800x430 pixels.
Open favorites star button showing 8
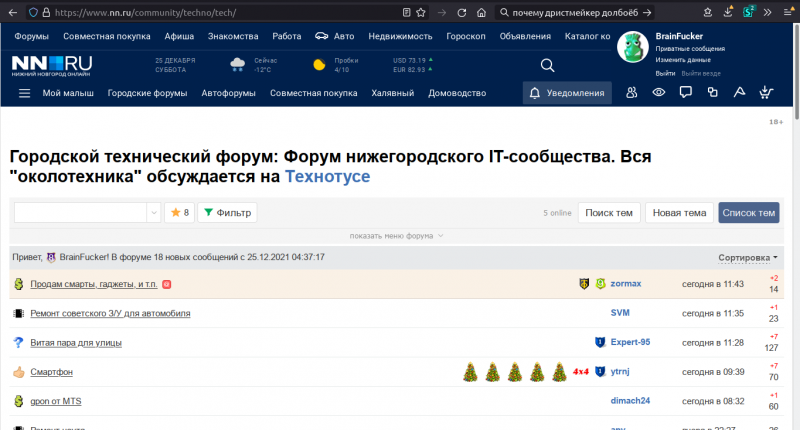point(180,213)
